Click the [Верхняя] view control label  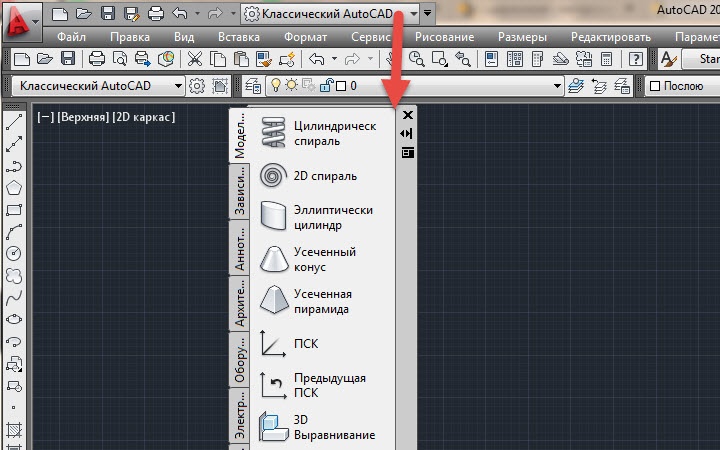coord(83,117)
